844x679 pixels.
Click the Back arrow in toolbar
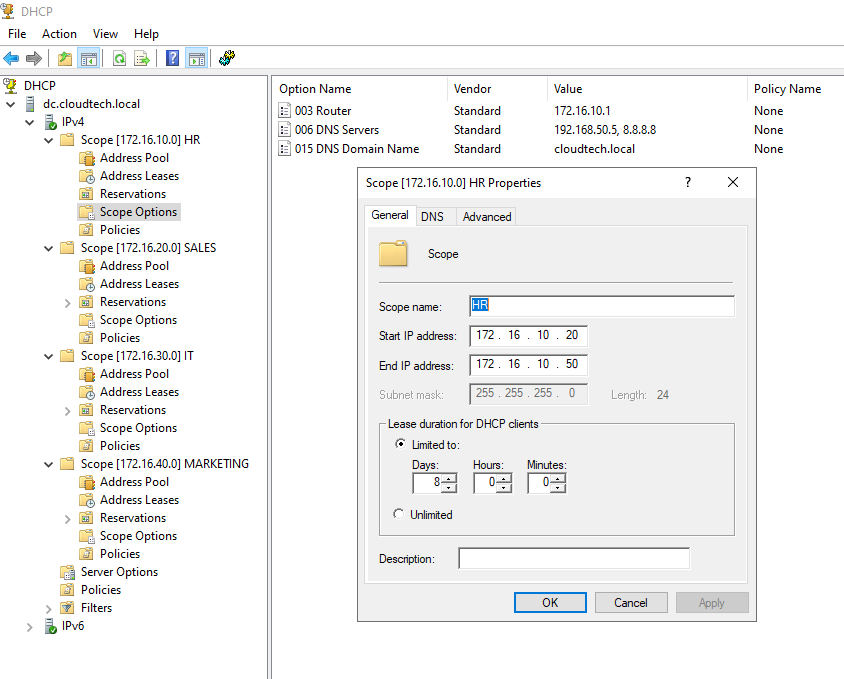(x=11, y=59)
